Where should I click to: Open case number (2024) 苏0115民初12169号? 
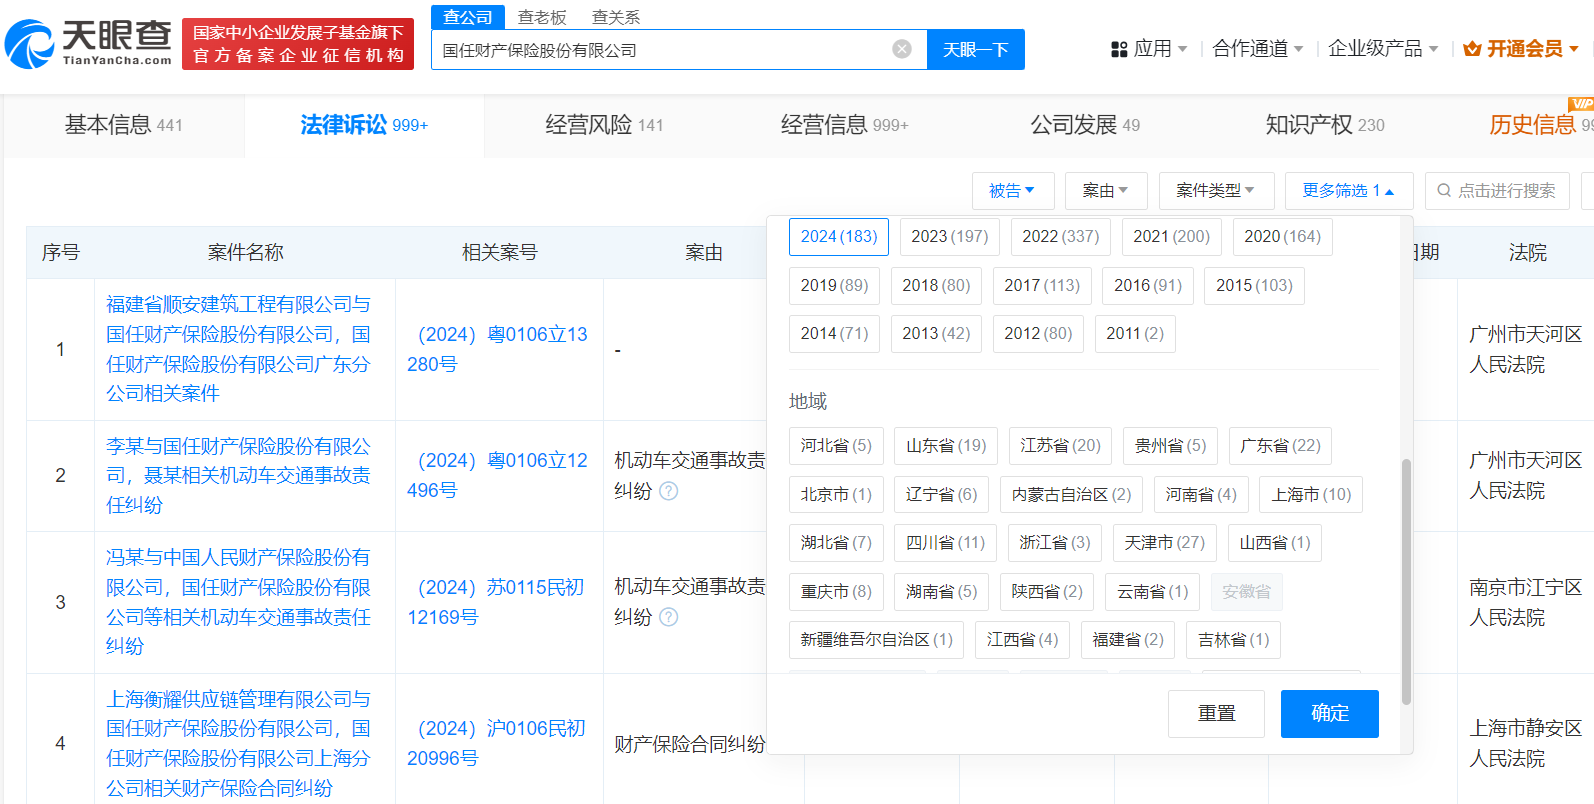click(495, 602)
